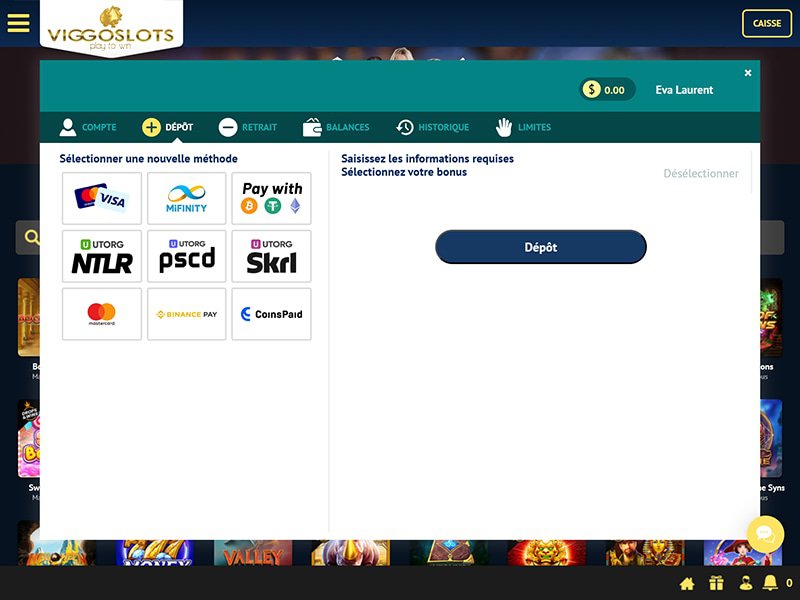Click the search magnifier icon
Image resolution: width=800 pixels, height=600 pixels.
tap(32, 237)
